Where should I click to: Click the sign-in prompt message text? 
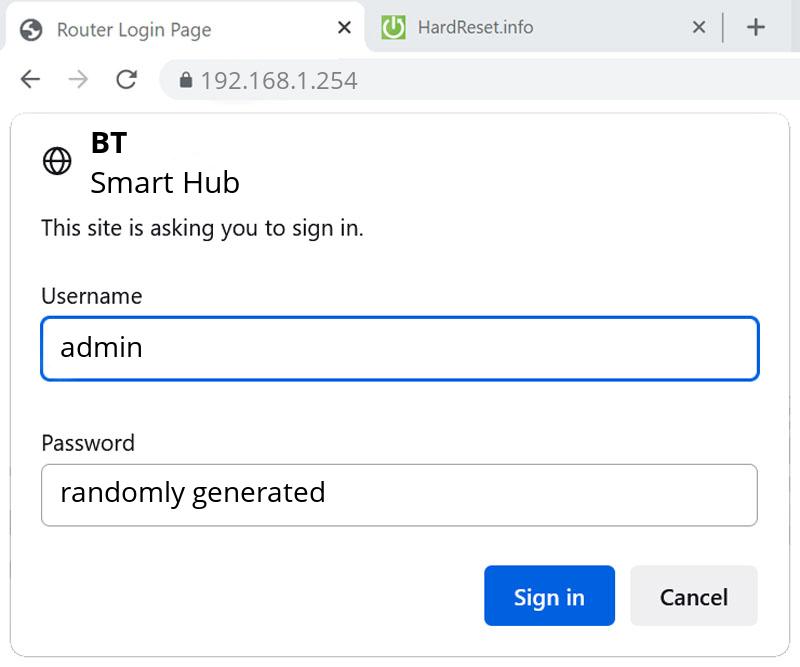point(202,228)
